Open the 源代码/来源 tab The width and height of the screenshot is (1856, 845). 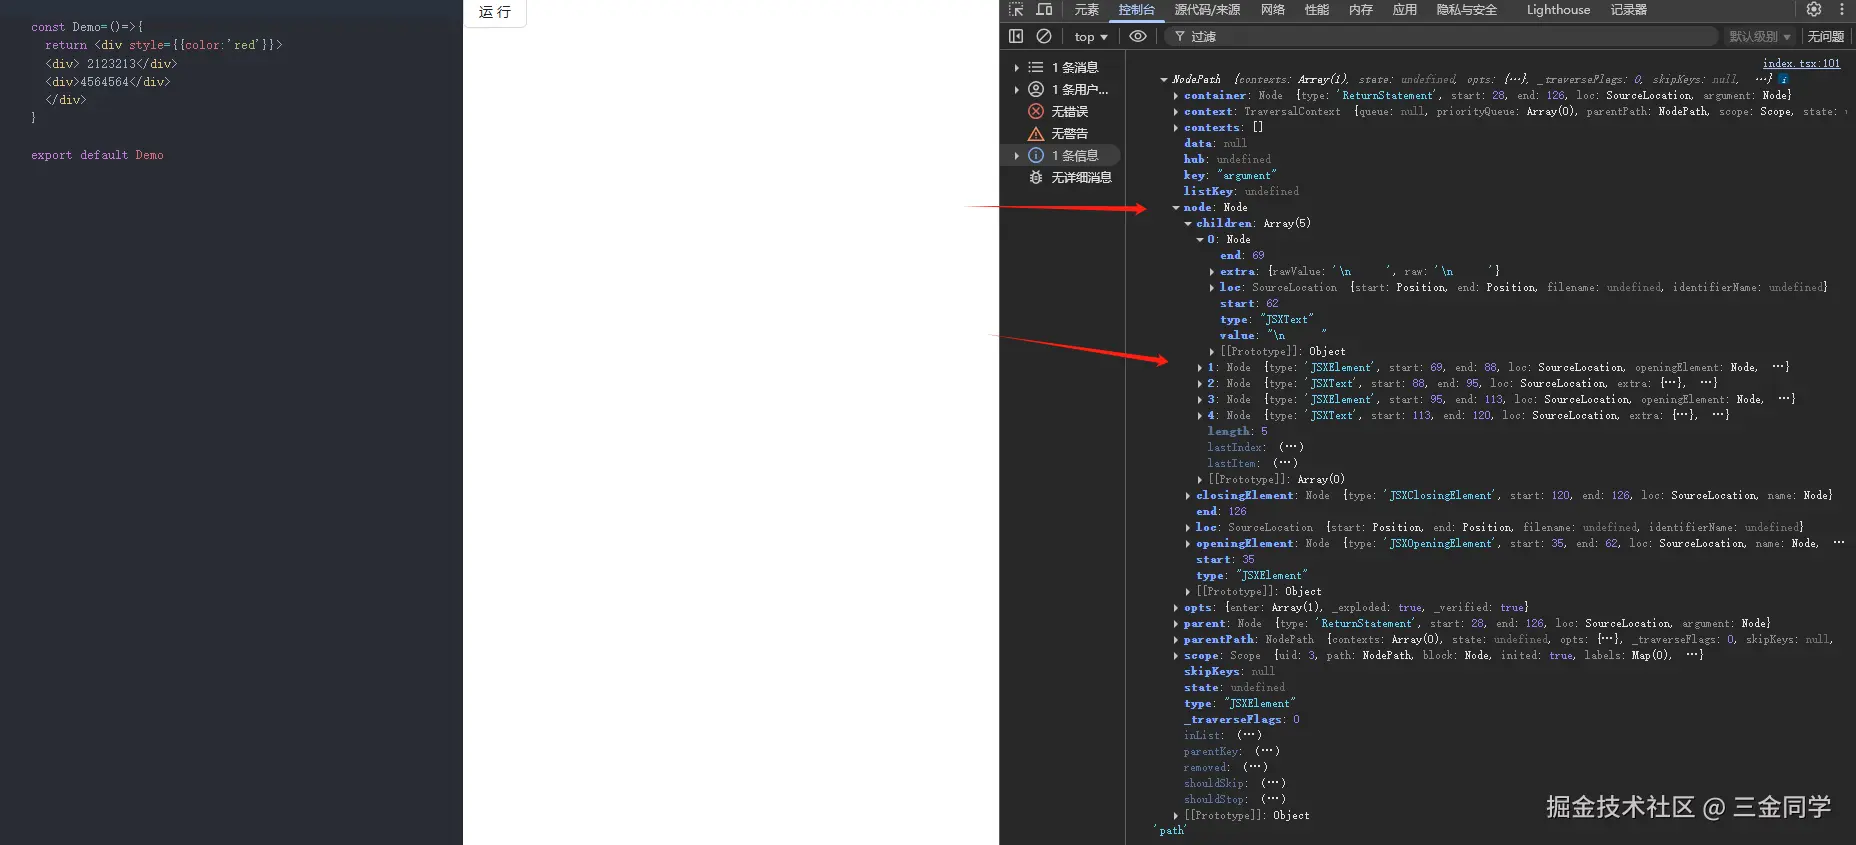click(x=1207, y=10)
